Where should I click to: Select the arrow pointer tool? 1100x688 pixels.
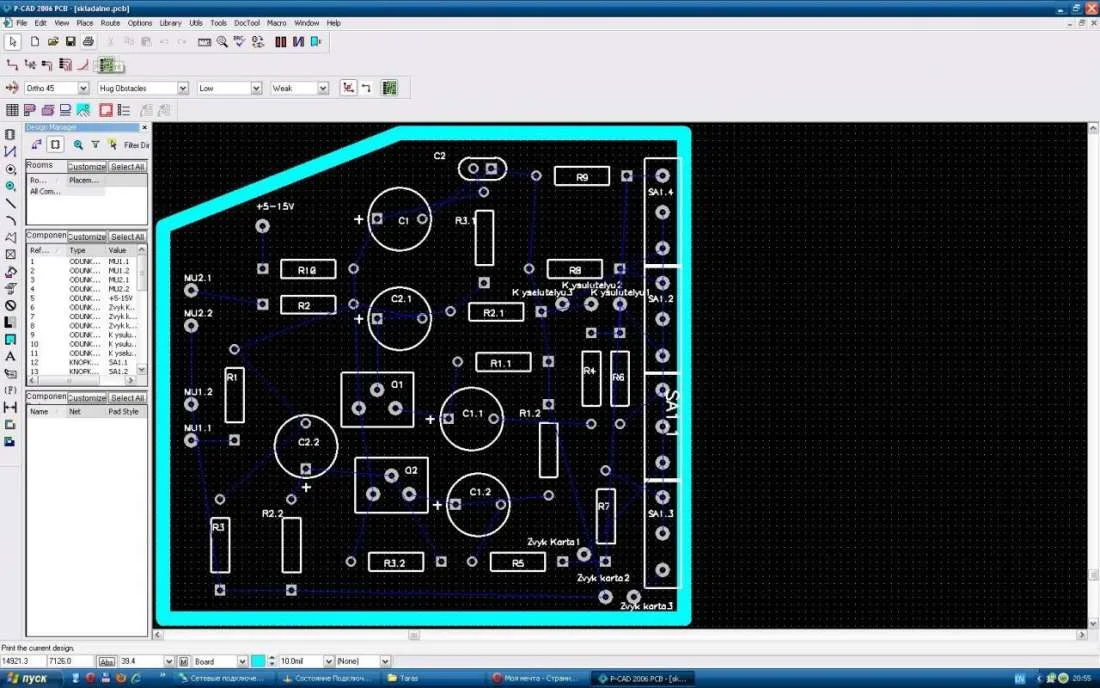point(13,42)
